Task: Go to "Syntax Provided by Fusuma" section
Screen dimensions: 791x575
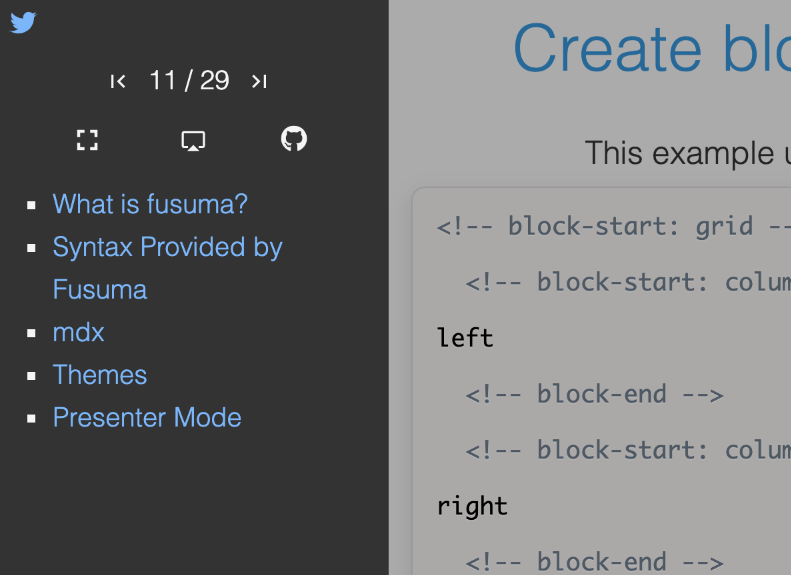Action: pos(167,247)
